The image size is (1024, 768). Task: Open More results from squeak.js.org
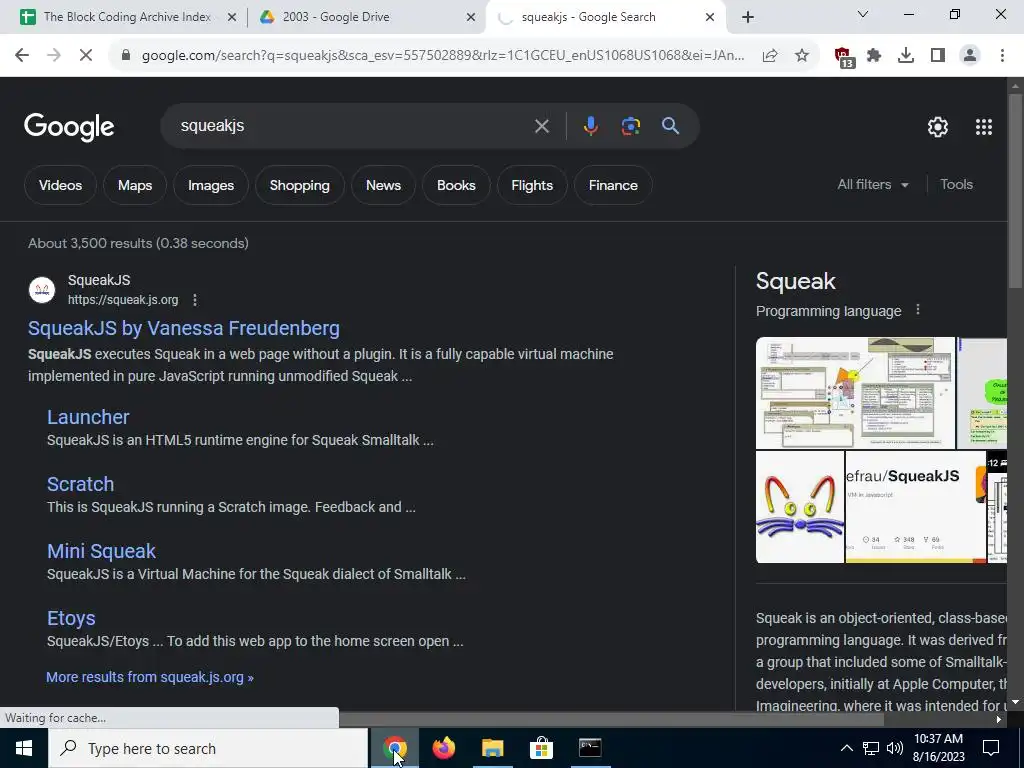tap(150, 677)
